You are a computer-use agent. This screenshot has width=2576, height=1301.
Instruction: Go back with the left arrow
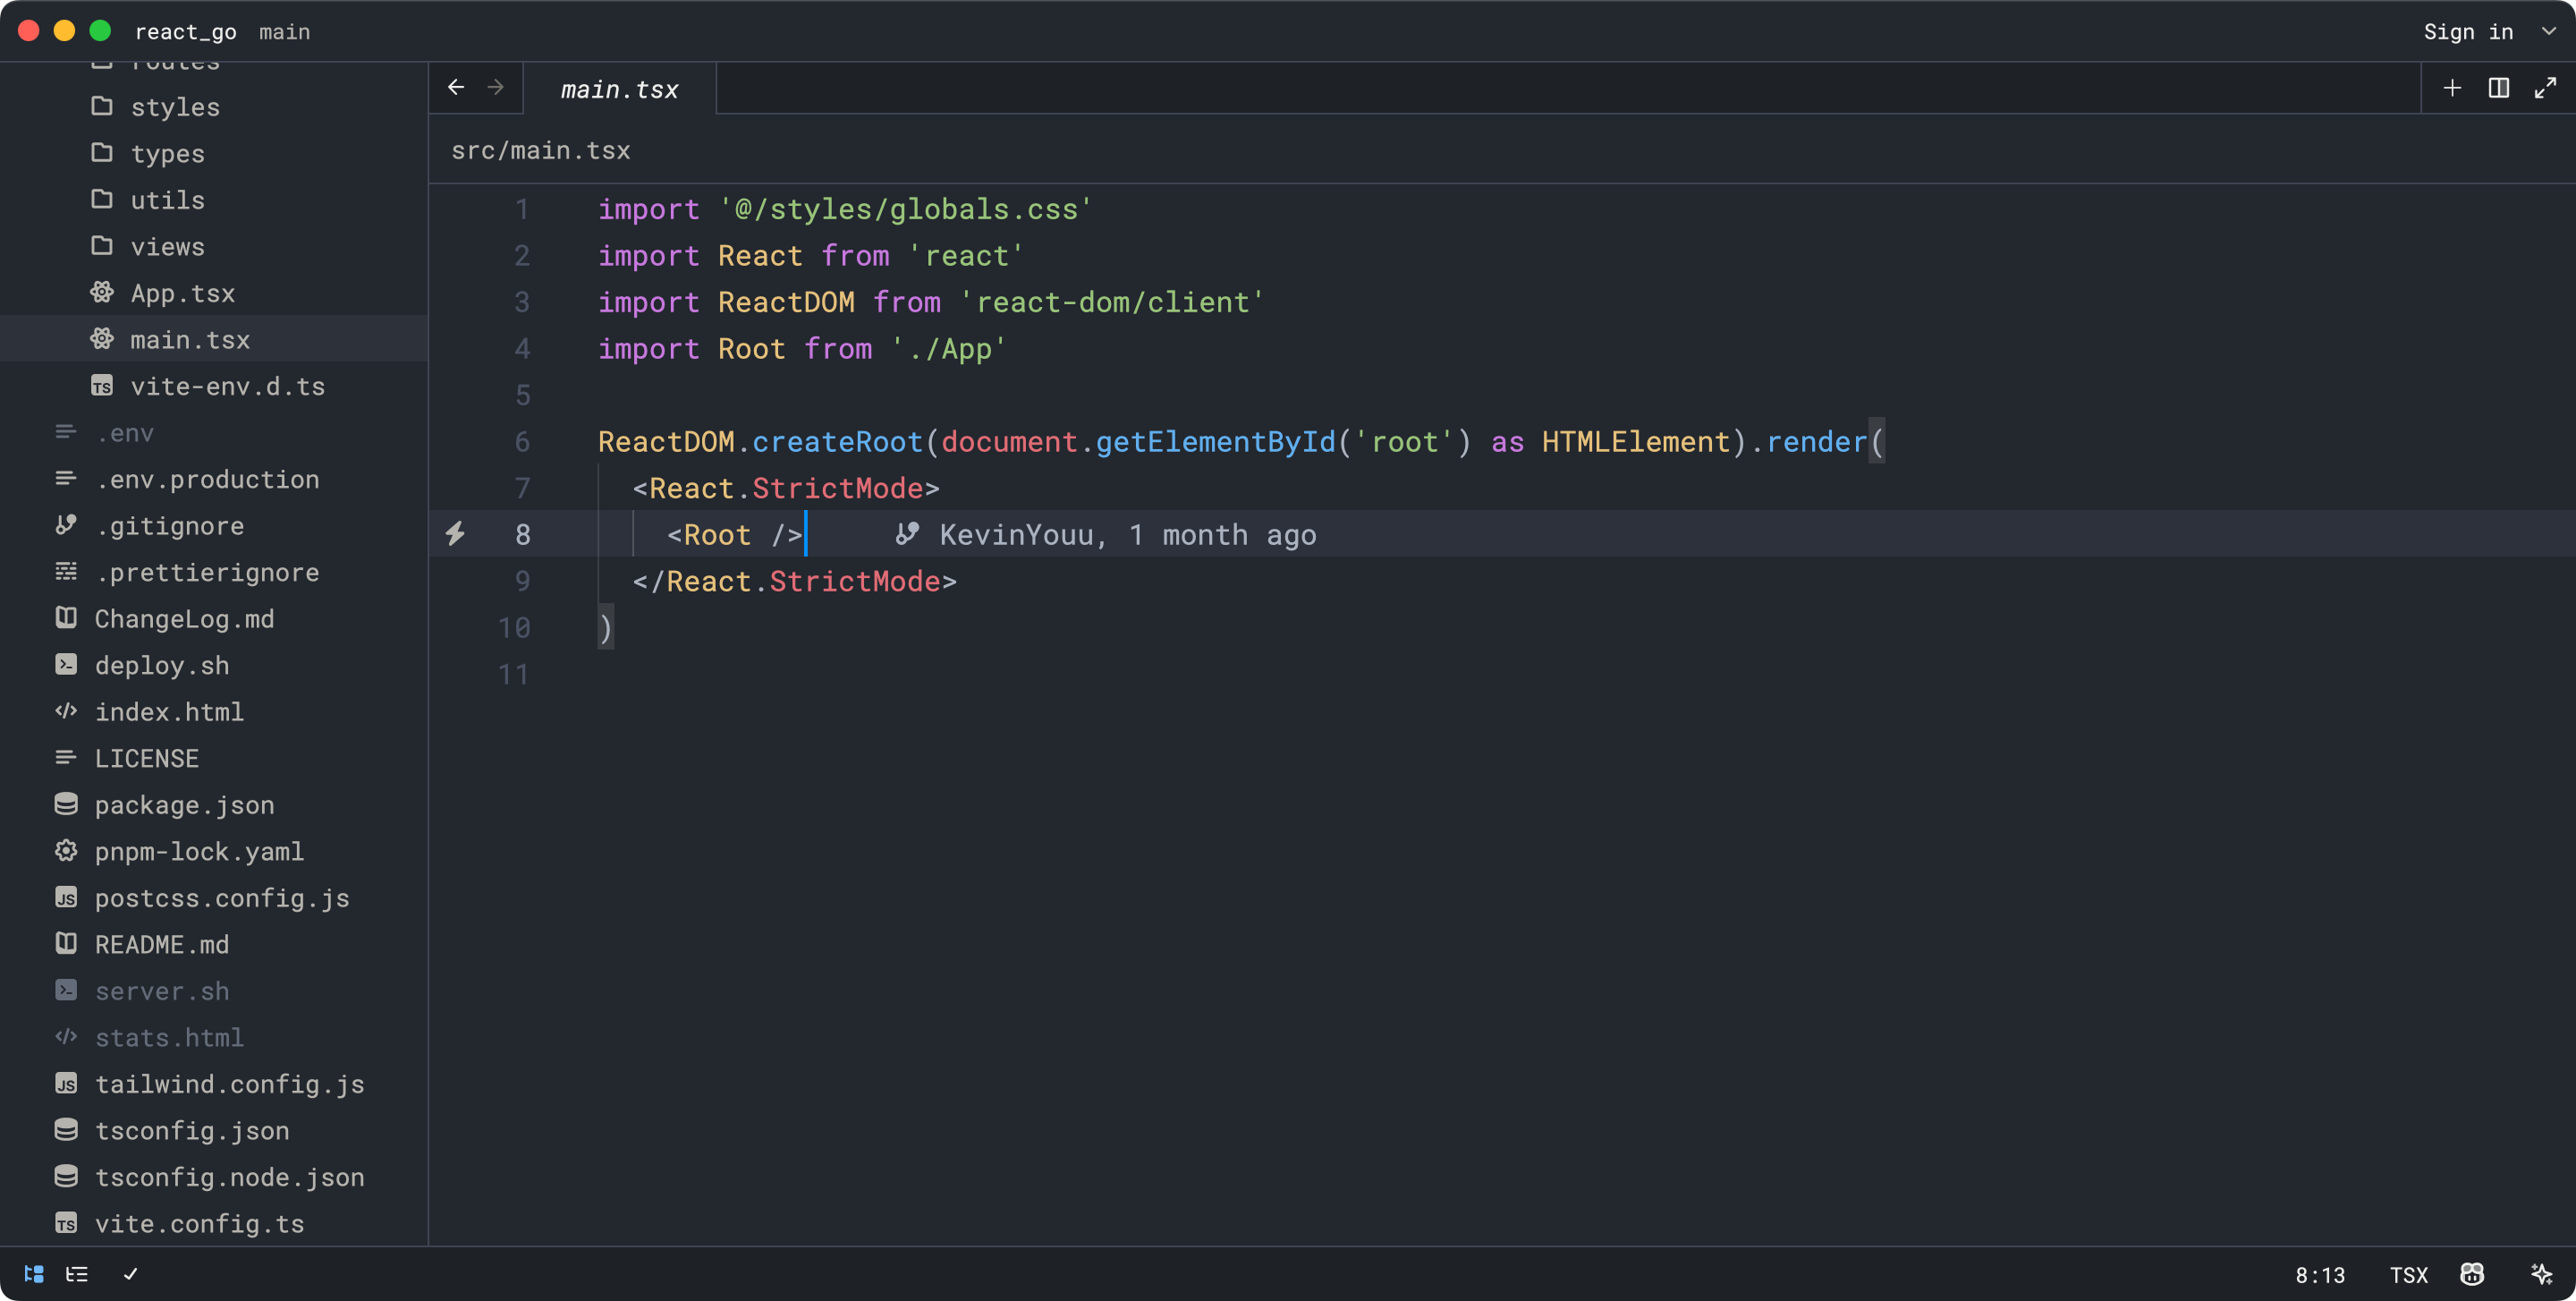pos(456,88)
